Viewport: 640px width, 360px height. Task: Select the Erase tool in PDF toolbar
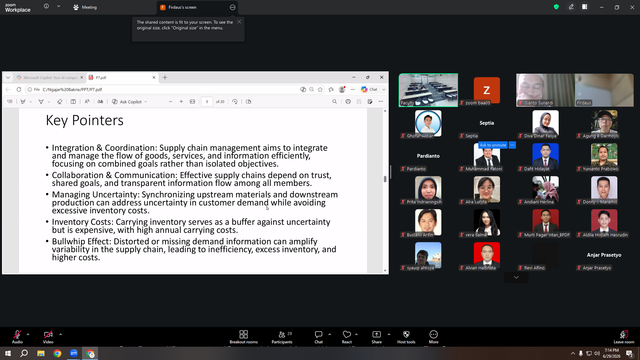(60, 102)
